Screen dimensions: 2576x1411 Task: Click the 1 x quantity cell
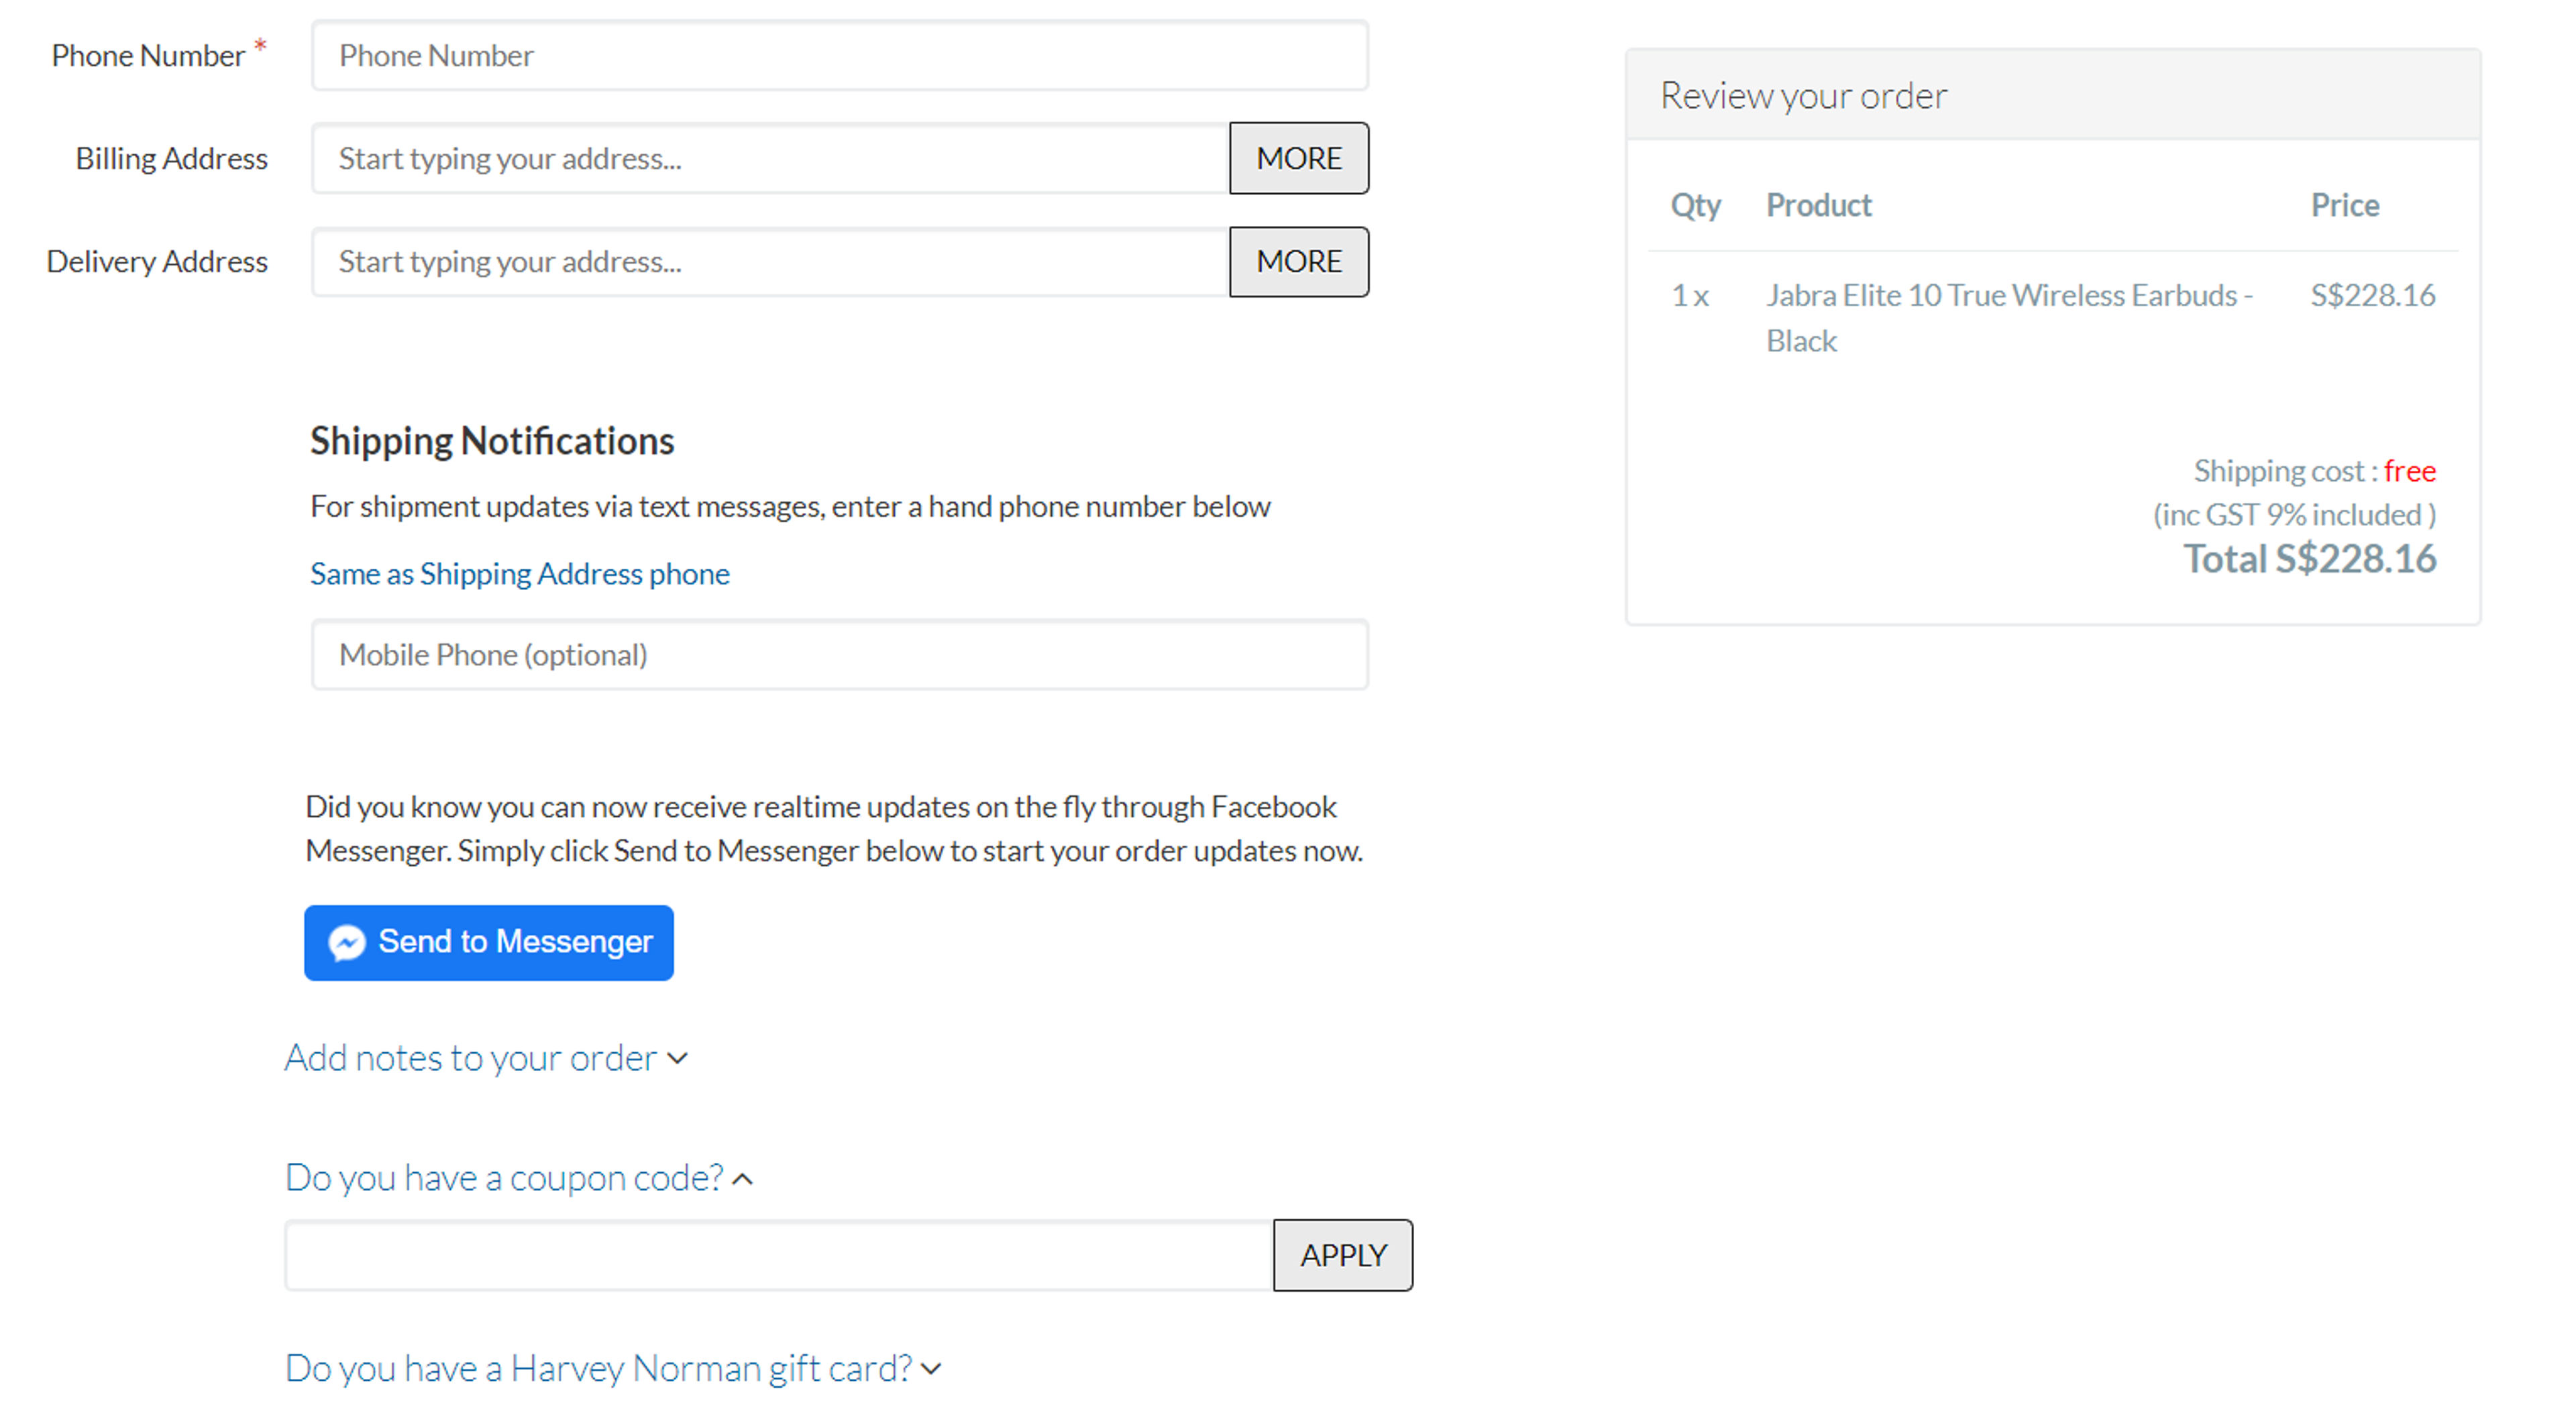tap(1690, 295)
